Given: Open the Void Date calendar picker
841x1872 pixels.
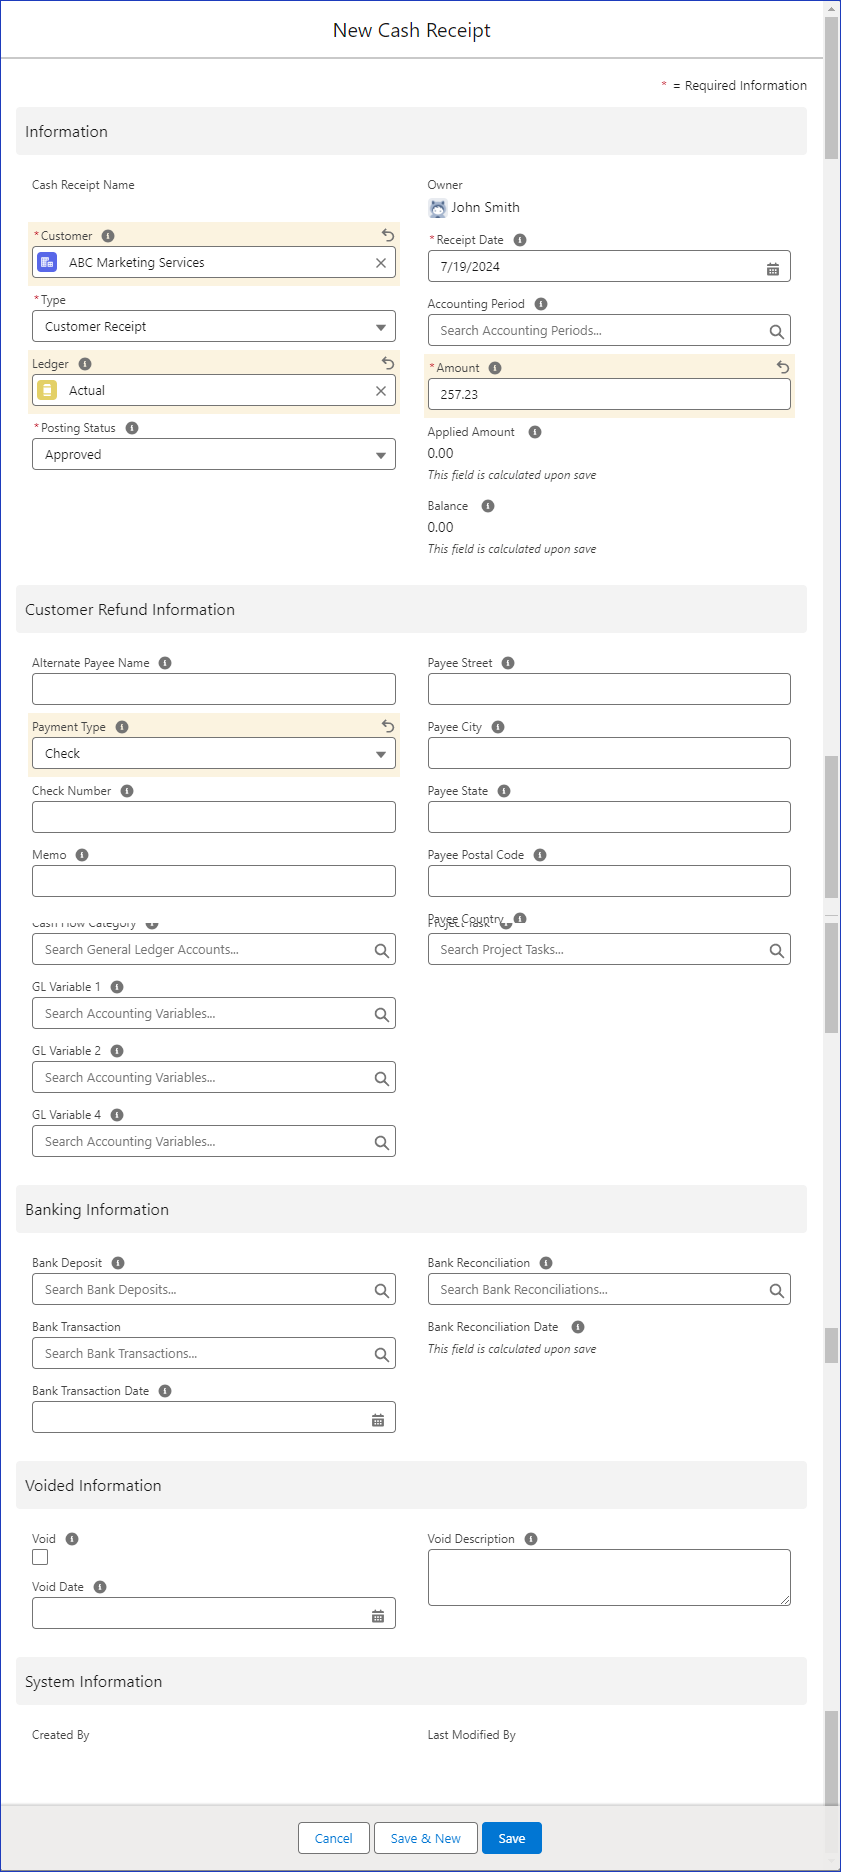Looking at the screenshot, I should tap(378, 1616).
